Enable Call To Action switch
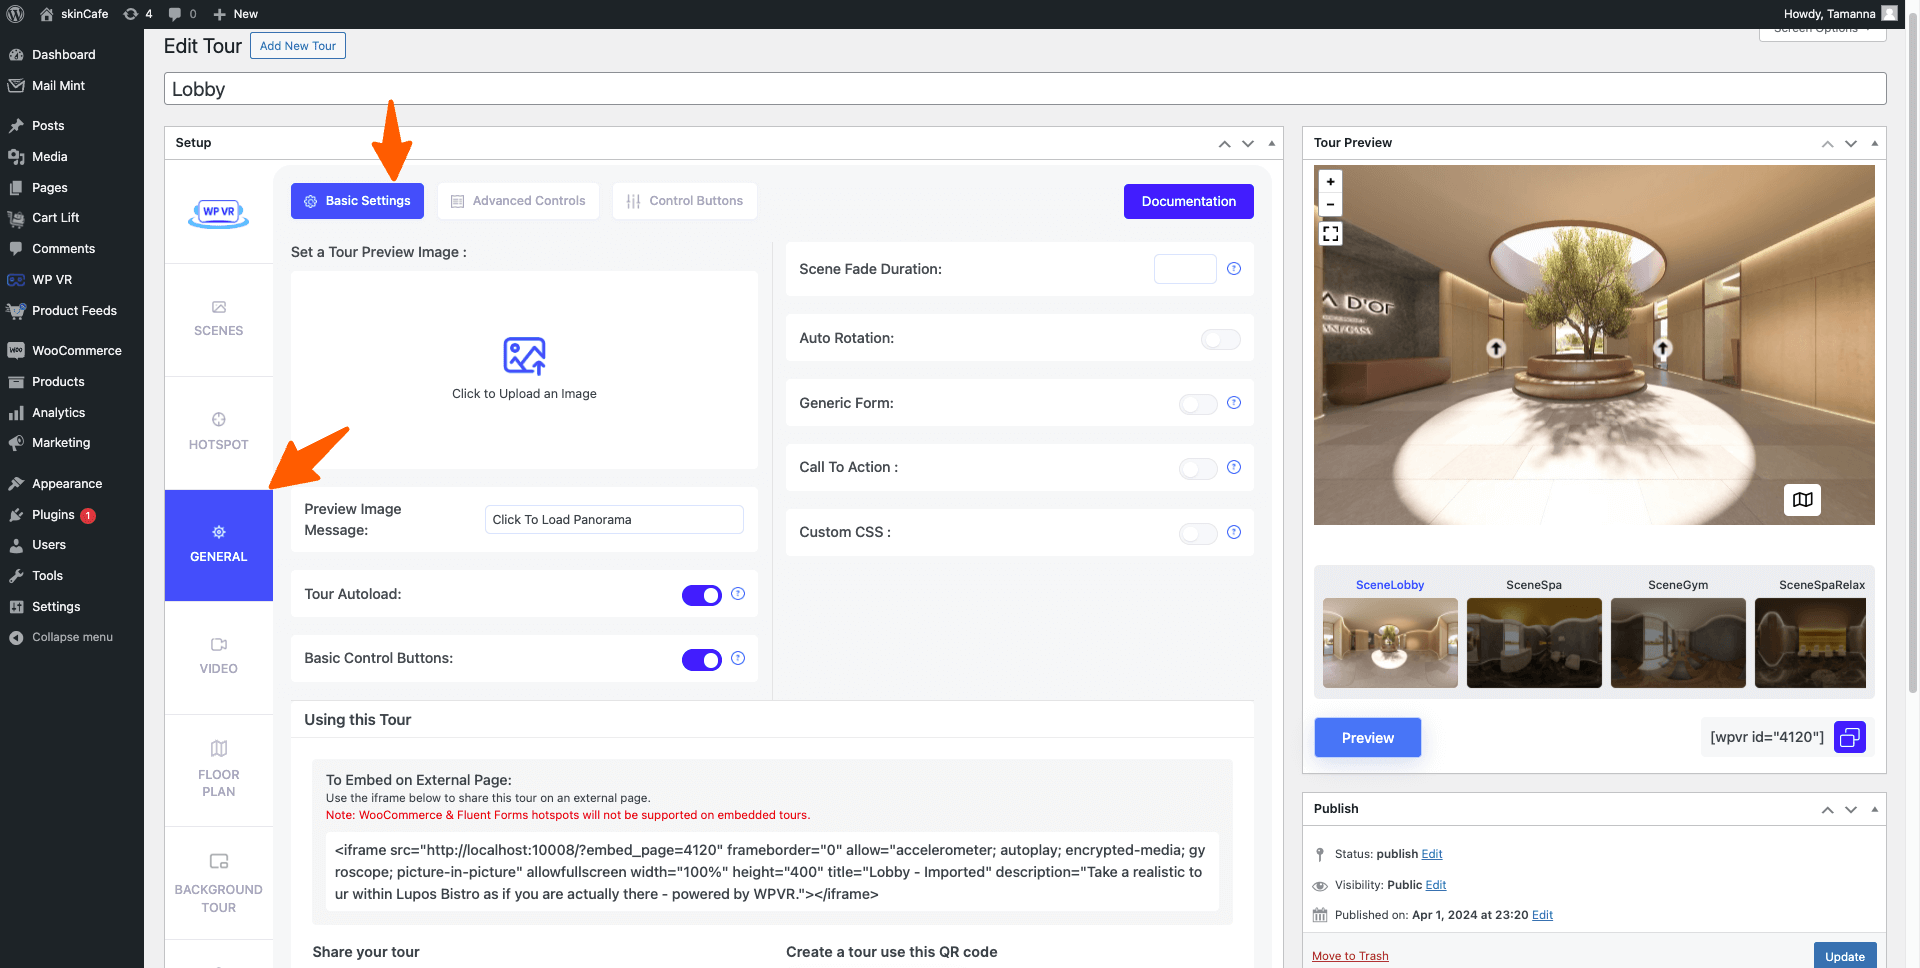The image size is (1920, 968). pyautogui.click(x=1198, y=469)
